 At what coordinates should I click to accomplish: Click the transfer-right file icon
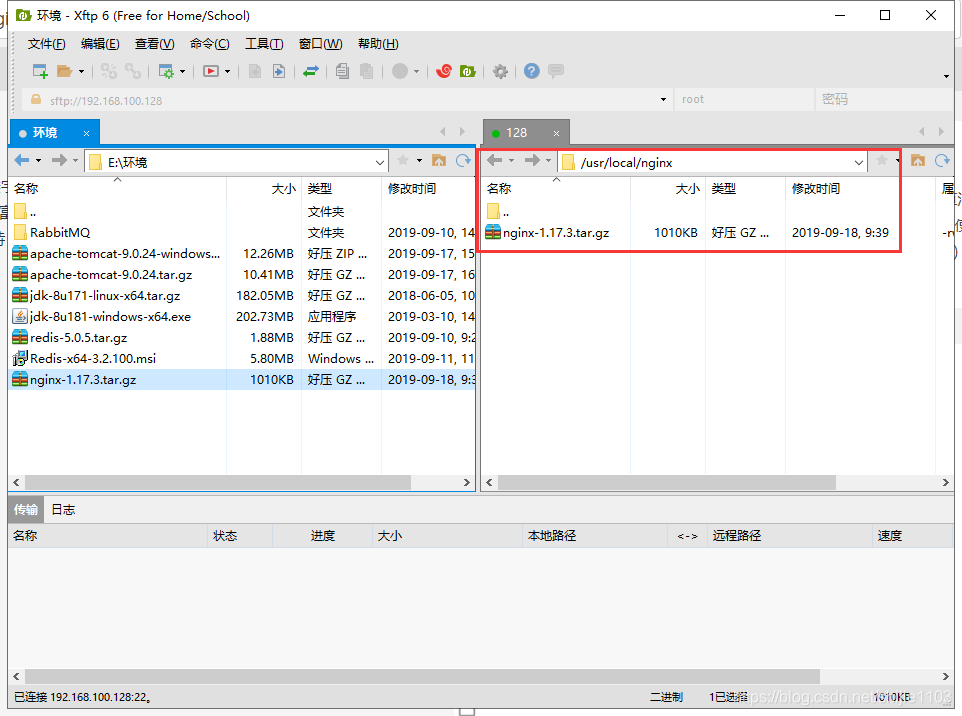(279, 71)
